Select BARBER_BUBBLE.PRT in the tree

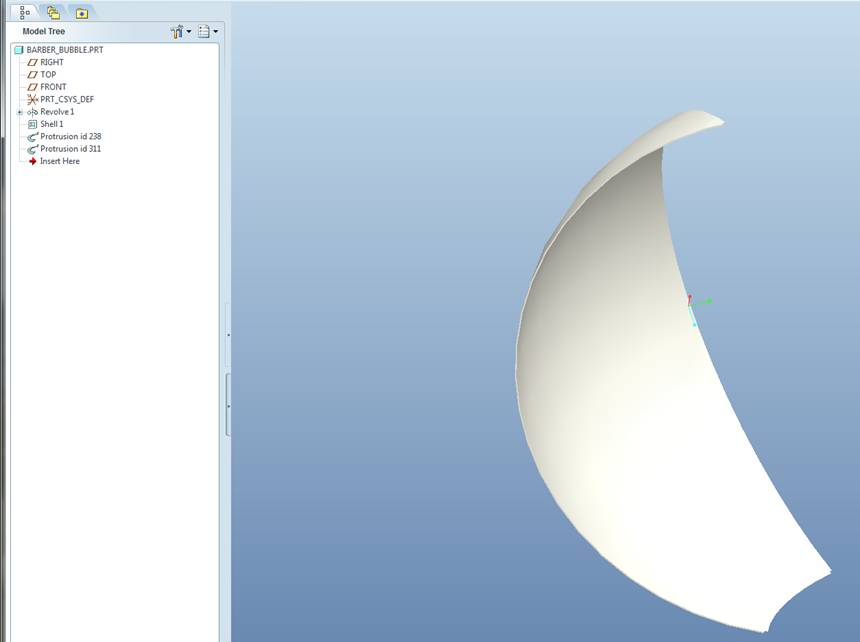point(64,48)
